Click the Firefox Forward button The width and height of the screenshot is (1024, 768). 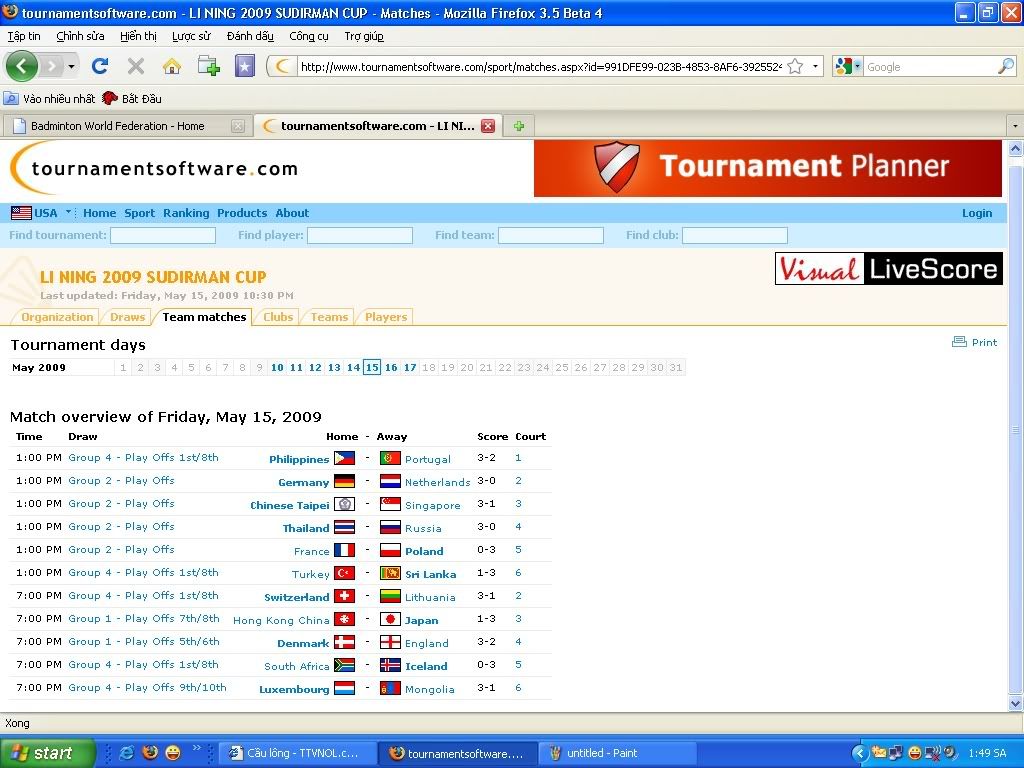[52, 66]
